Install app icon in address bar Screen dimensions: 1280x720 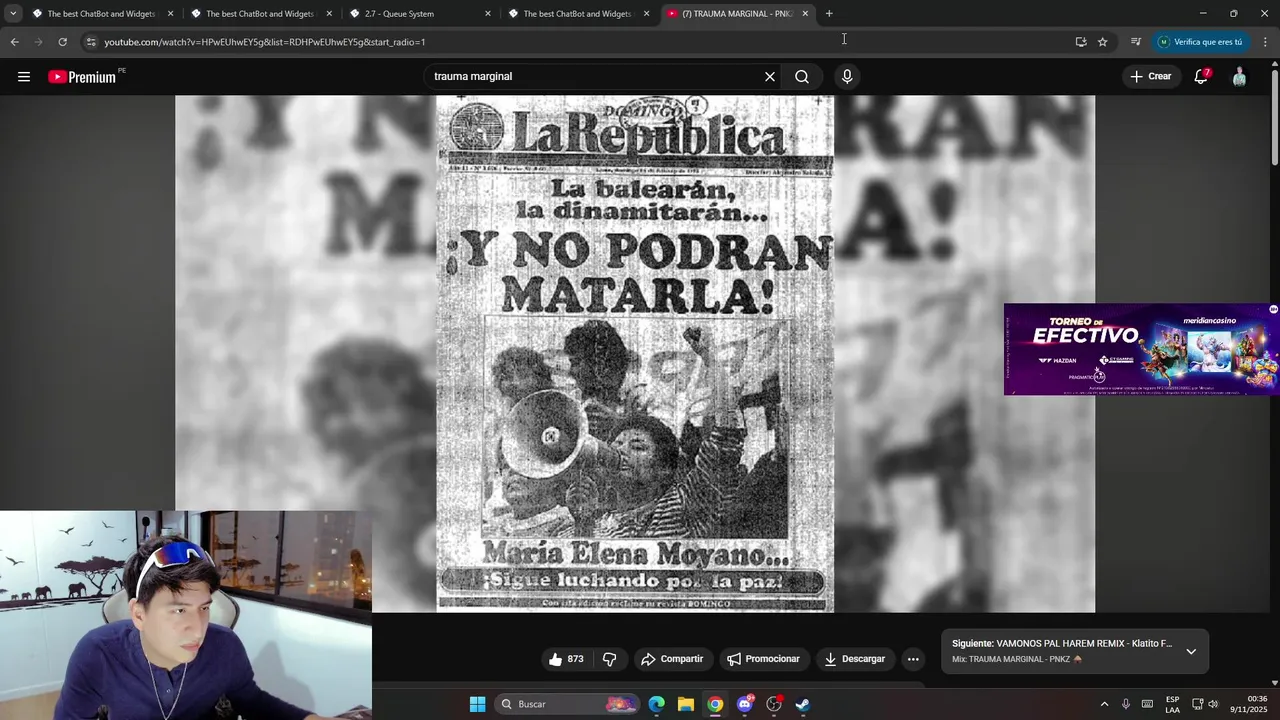click(1081, 42)
